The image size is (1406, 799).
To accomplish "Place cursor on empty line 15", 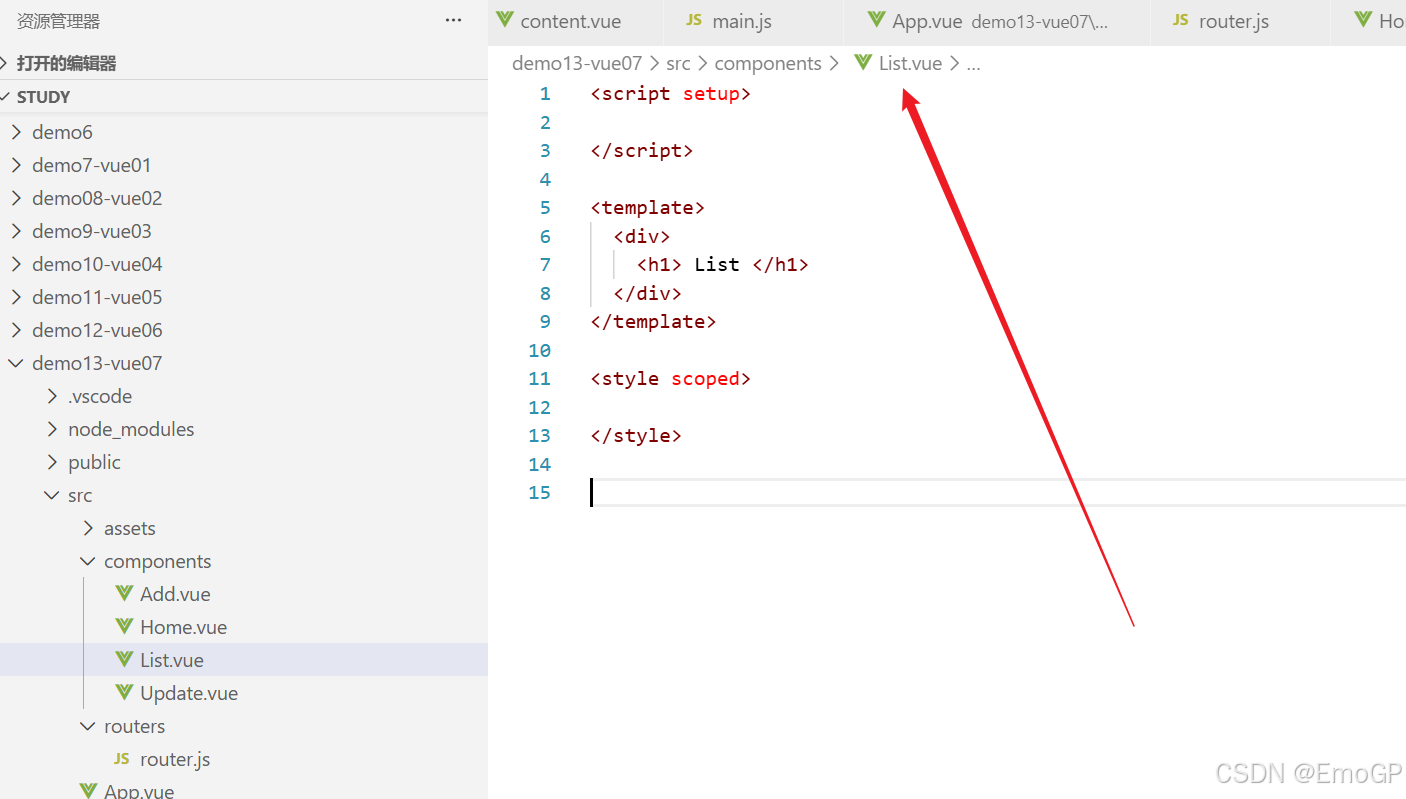I will 997,492.
